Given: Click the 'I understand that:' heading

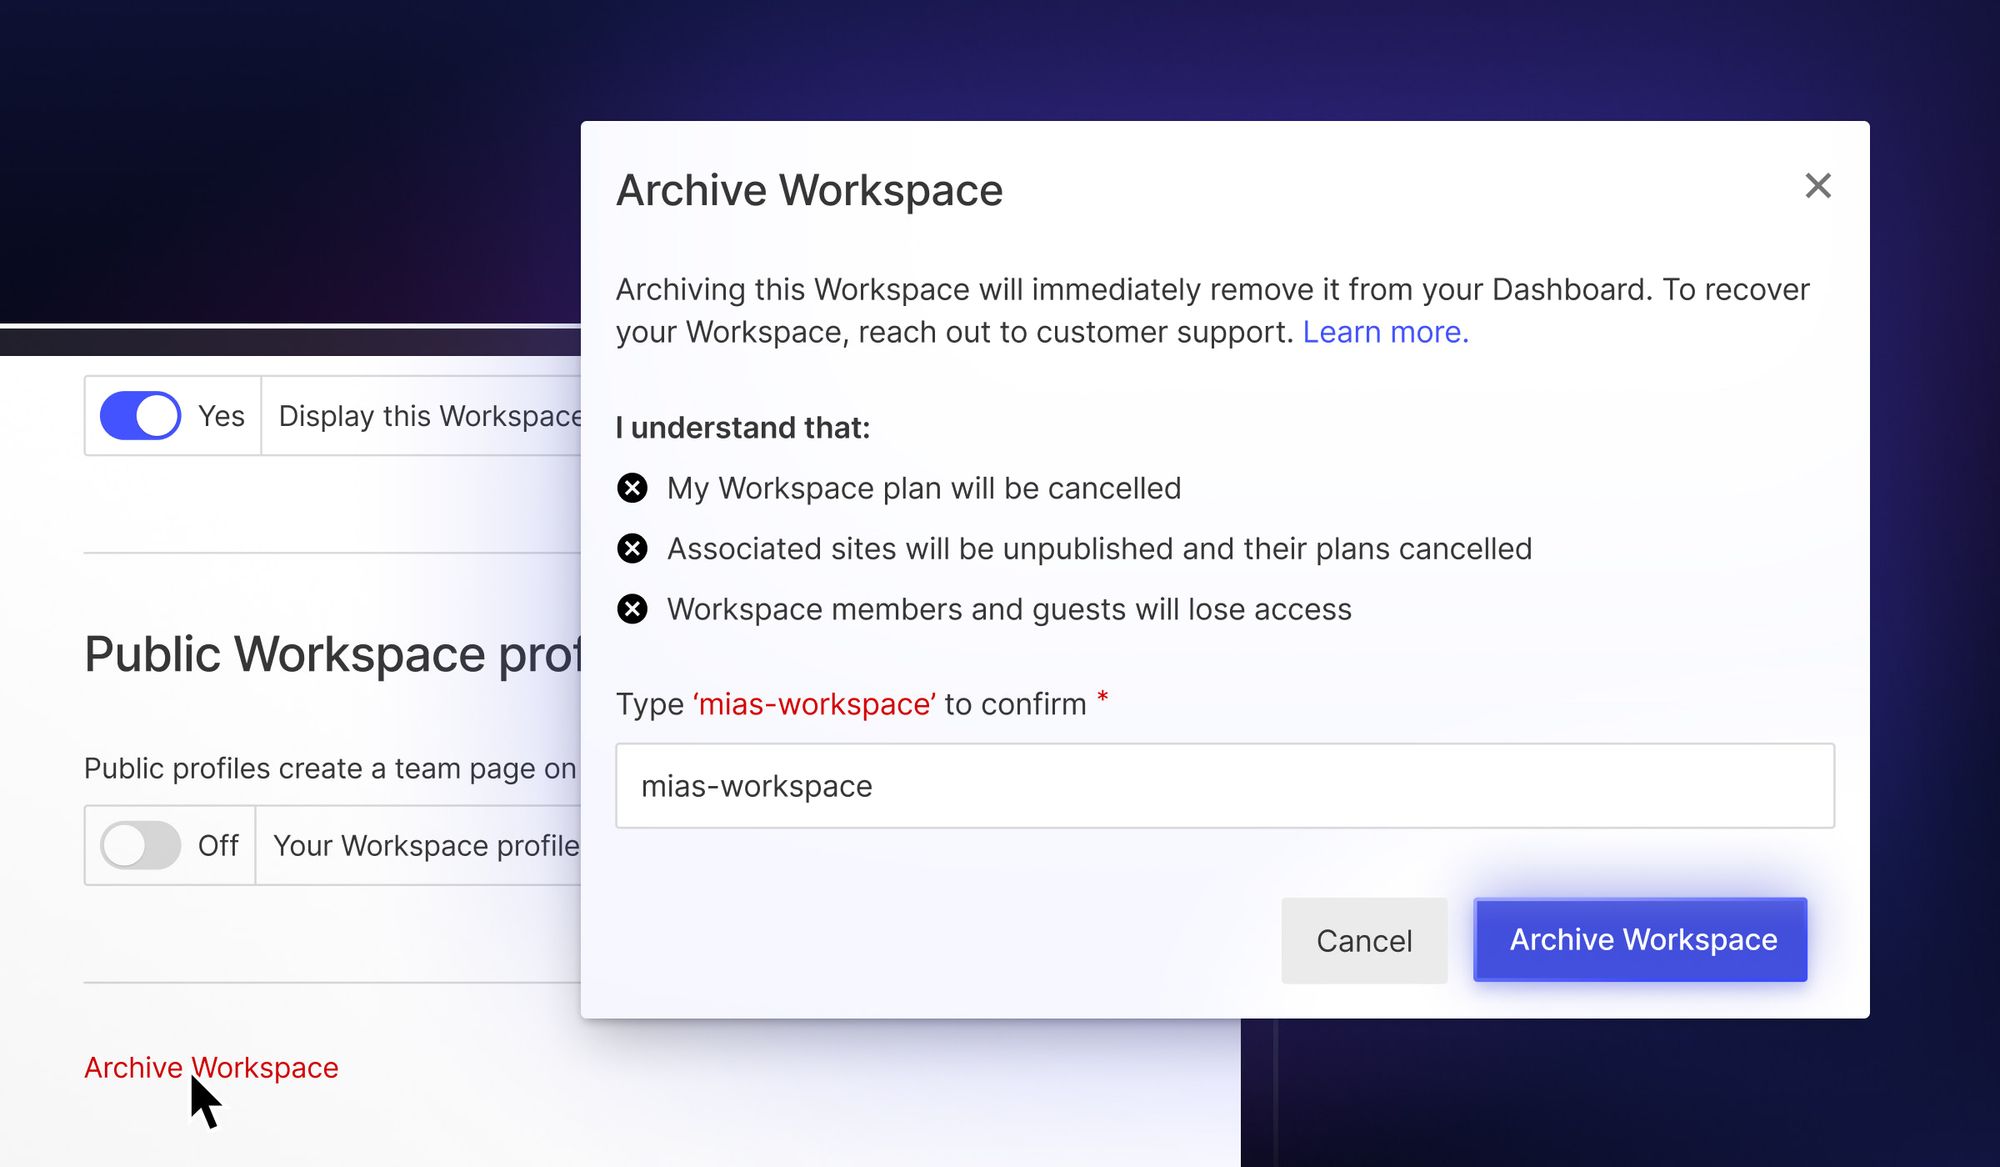Looking at the screenshot, I should [742, 428].
